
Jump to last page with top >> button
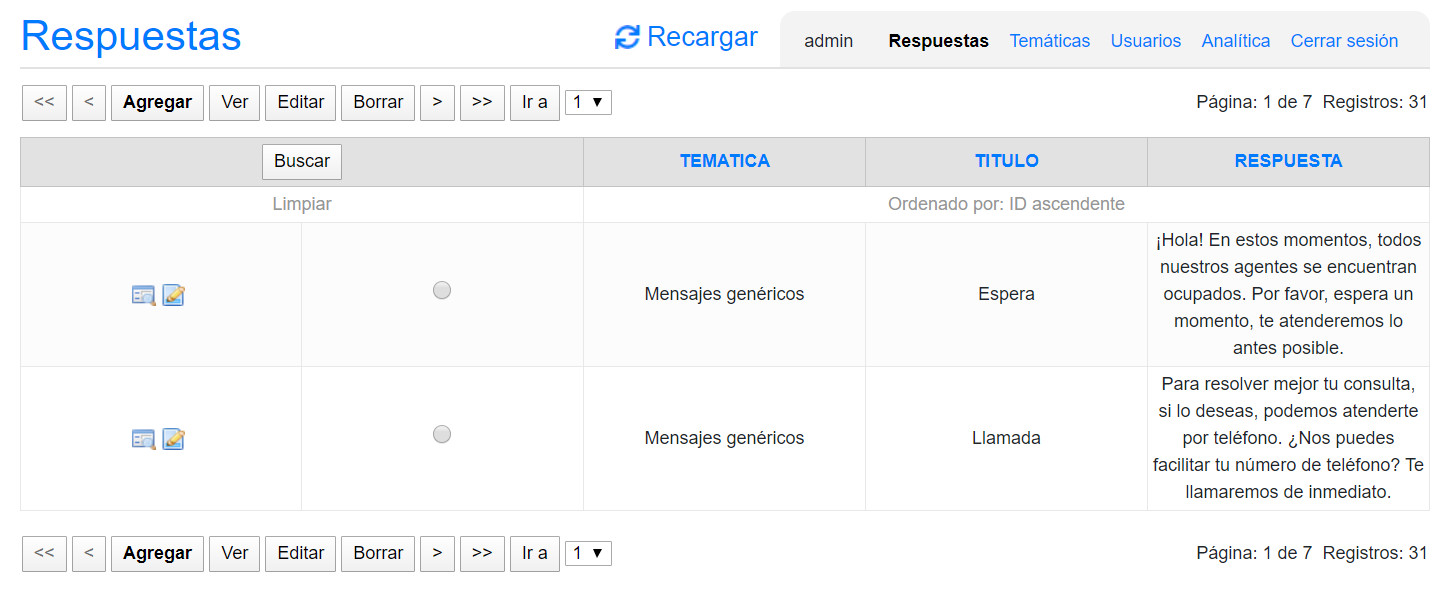(482, 102)
